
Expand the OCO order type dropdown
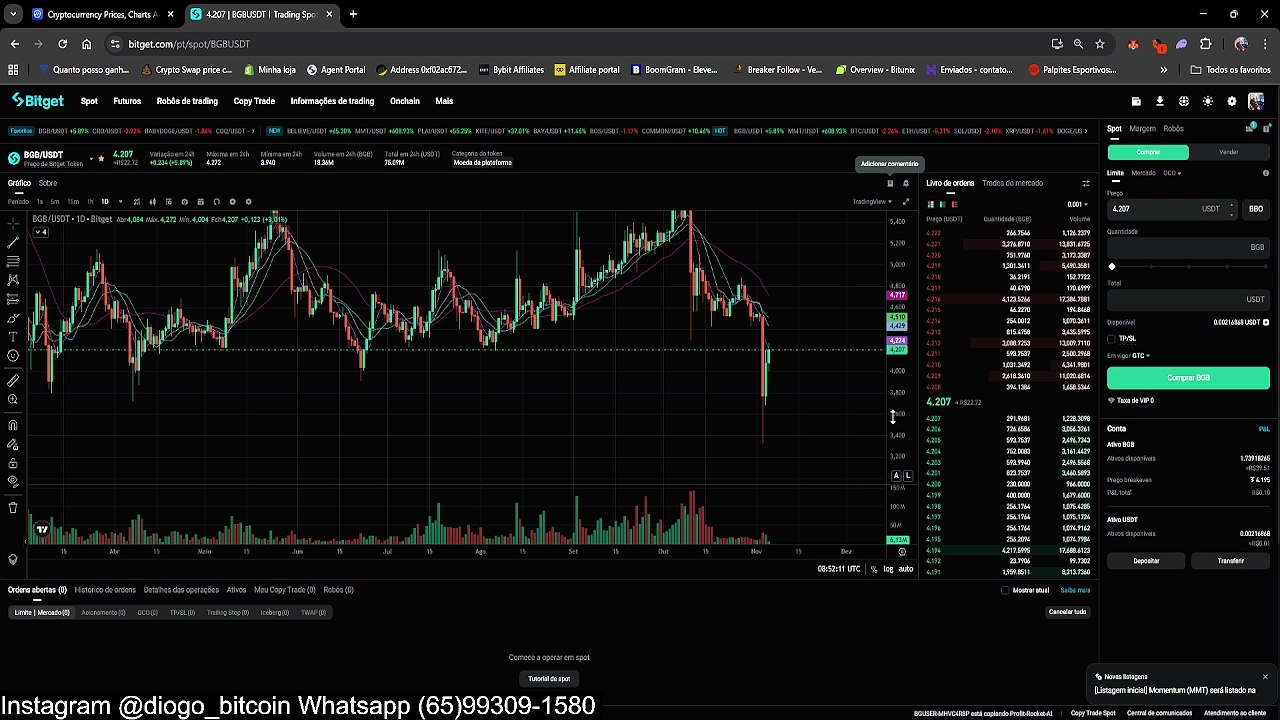(x=1171, y=173)
